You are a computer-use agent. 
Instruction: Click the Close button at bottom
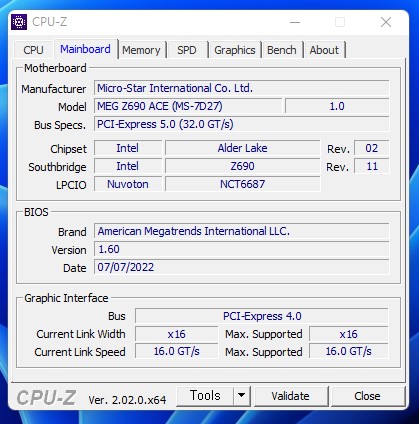point(367,396)
